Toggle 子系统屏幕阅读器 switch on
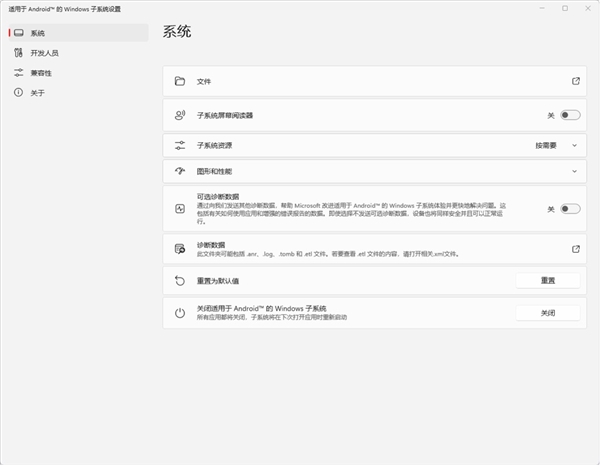 [569, 115]
